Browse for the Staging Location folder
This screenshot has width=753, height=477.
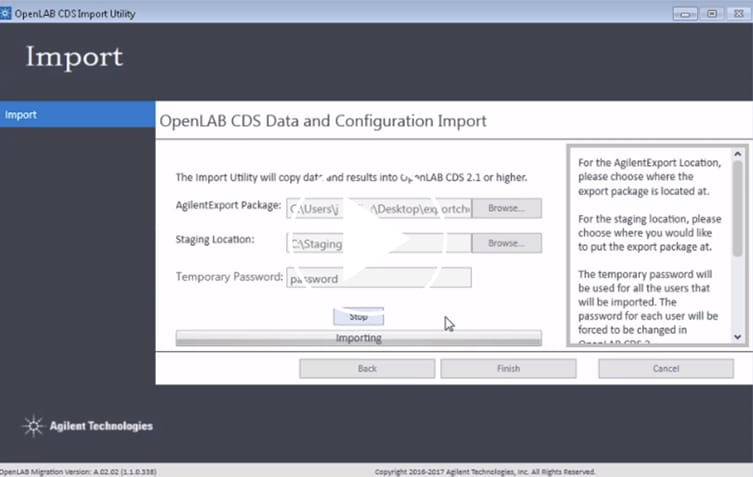pos(506,243)
